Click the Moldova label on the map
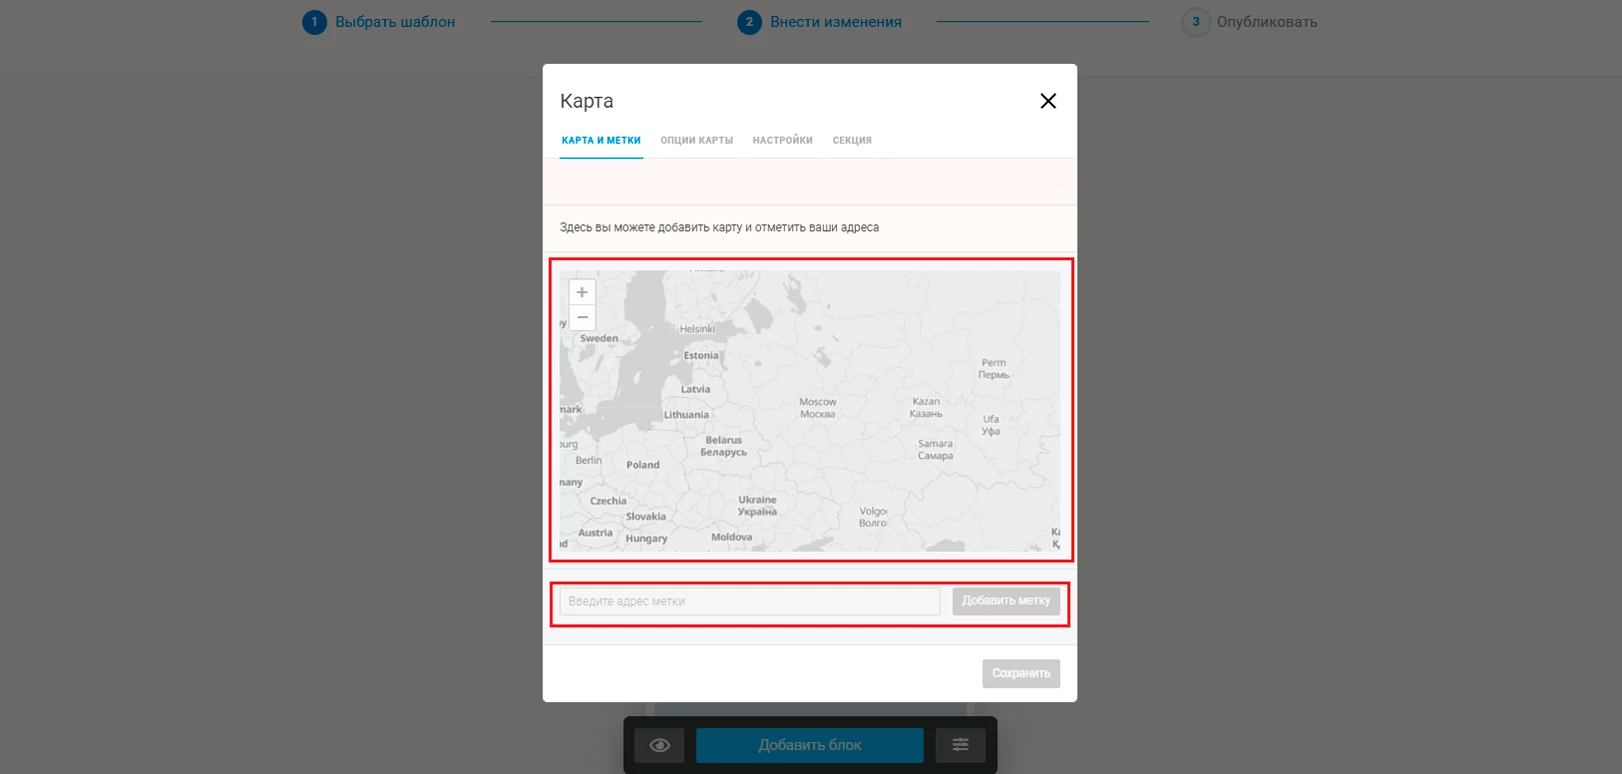The height and width of the screenshot is (774, 1622). click(x=732, y=538)
